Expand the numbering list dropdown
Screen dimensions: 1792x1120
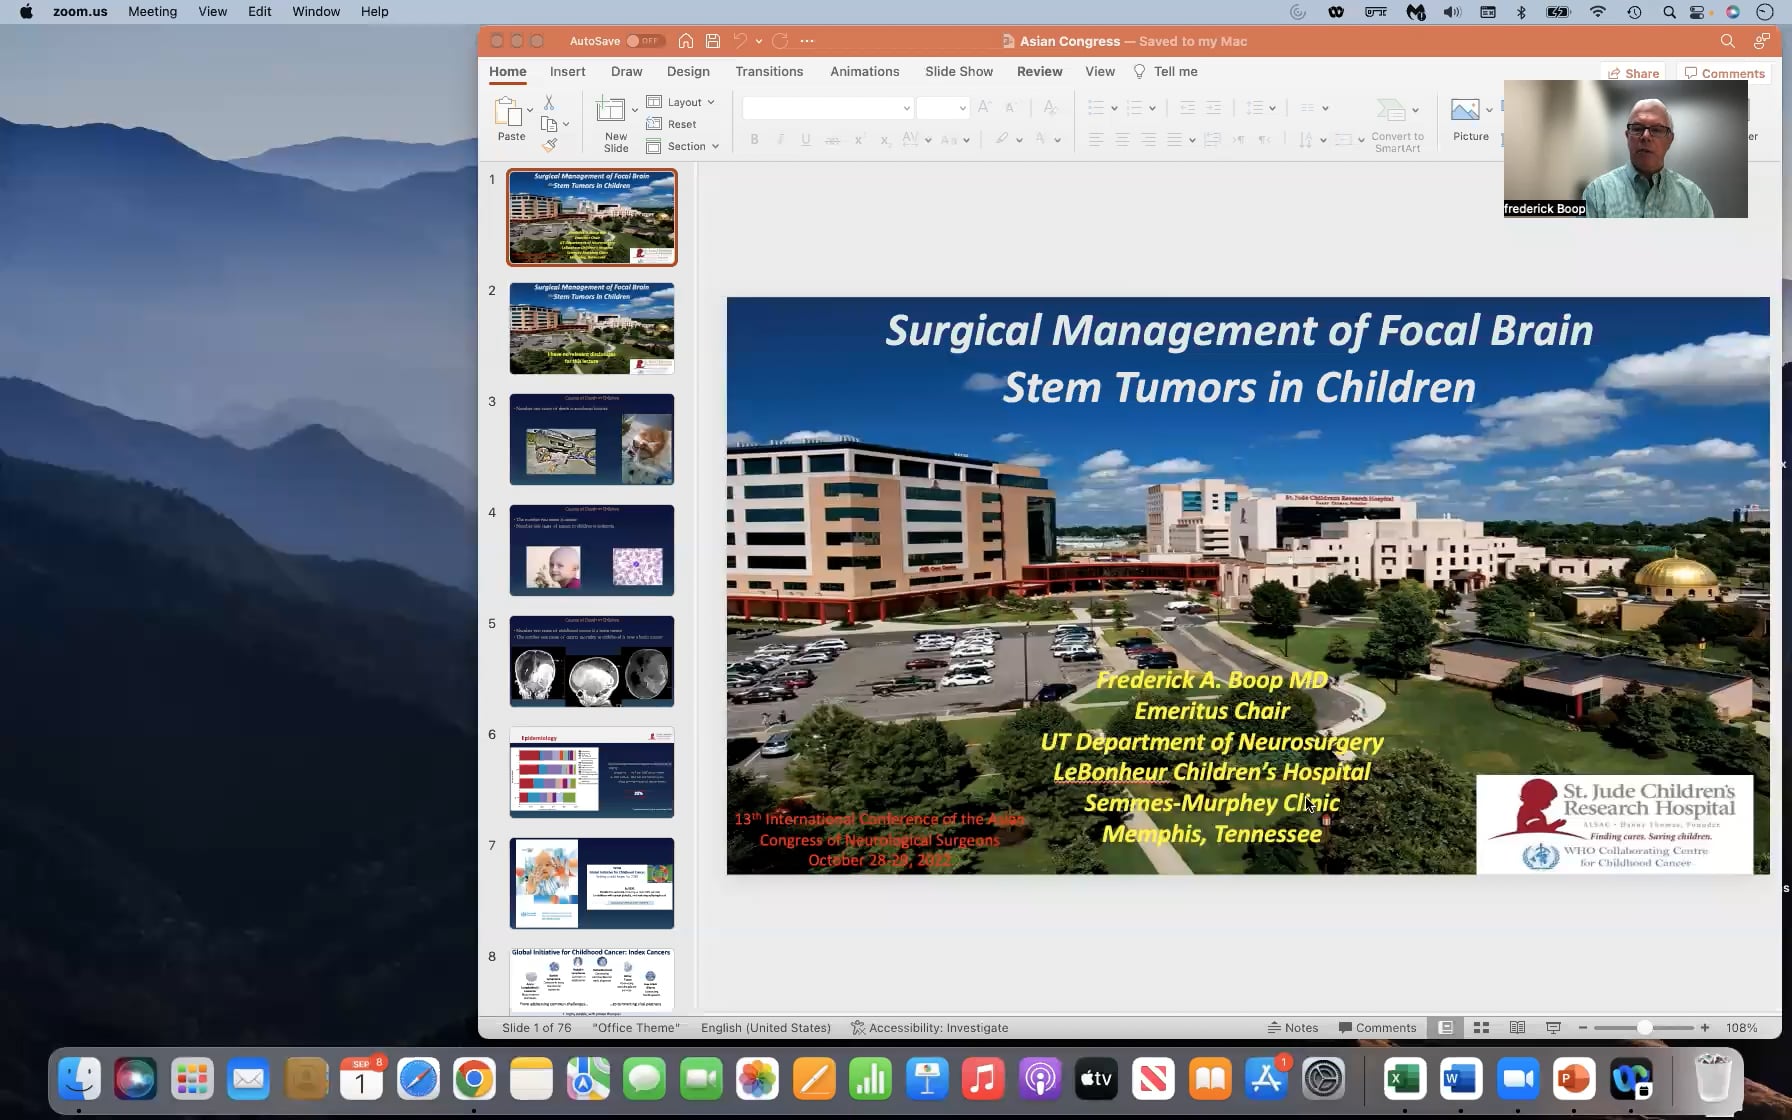1152,108
